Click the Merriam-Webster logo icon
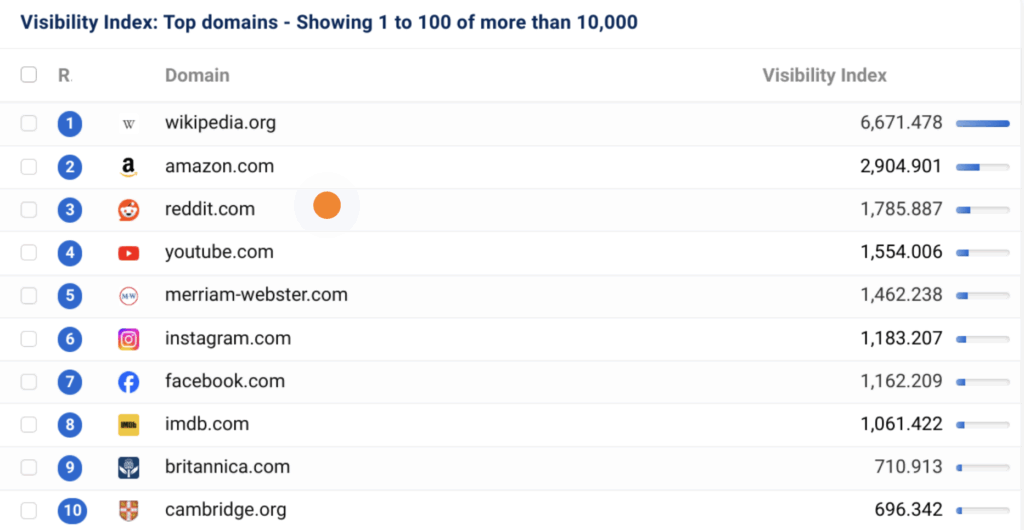 [x=128, y=296]
